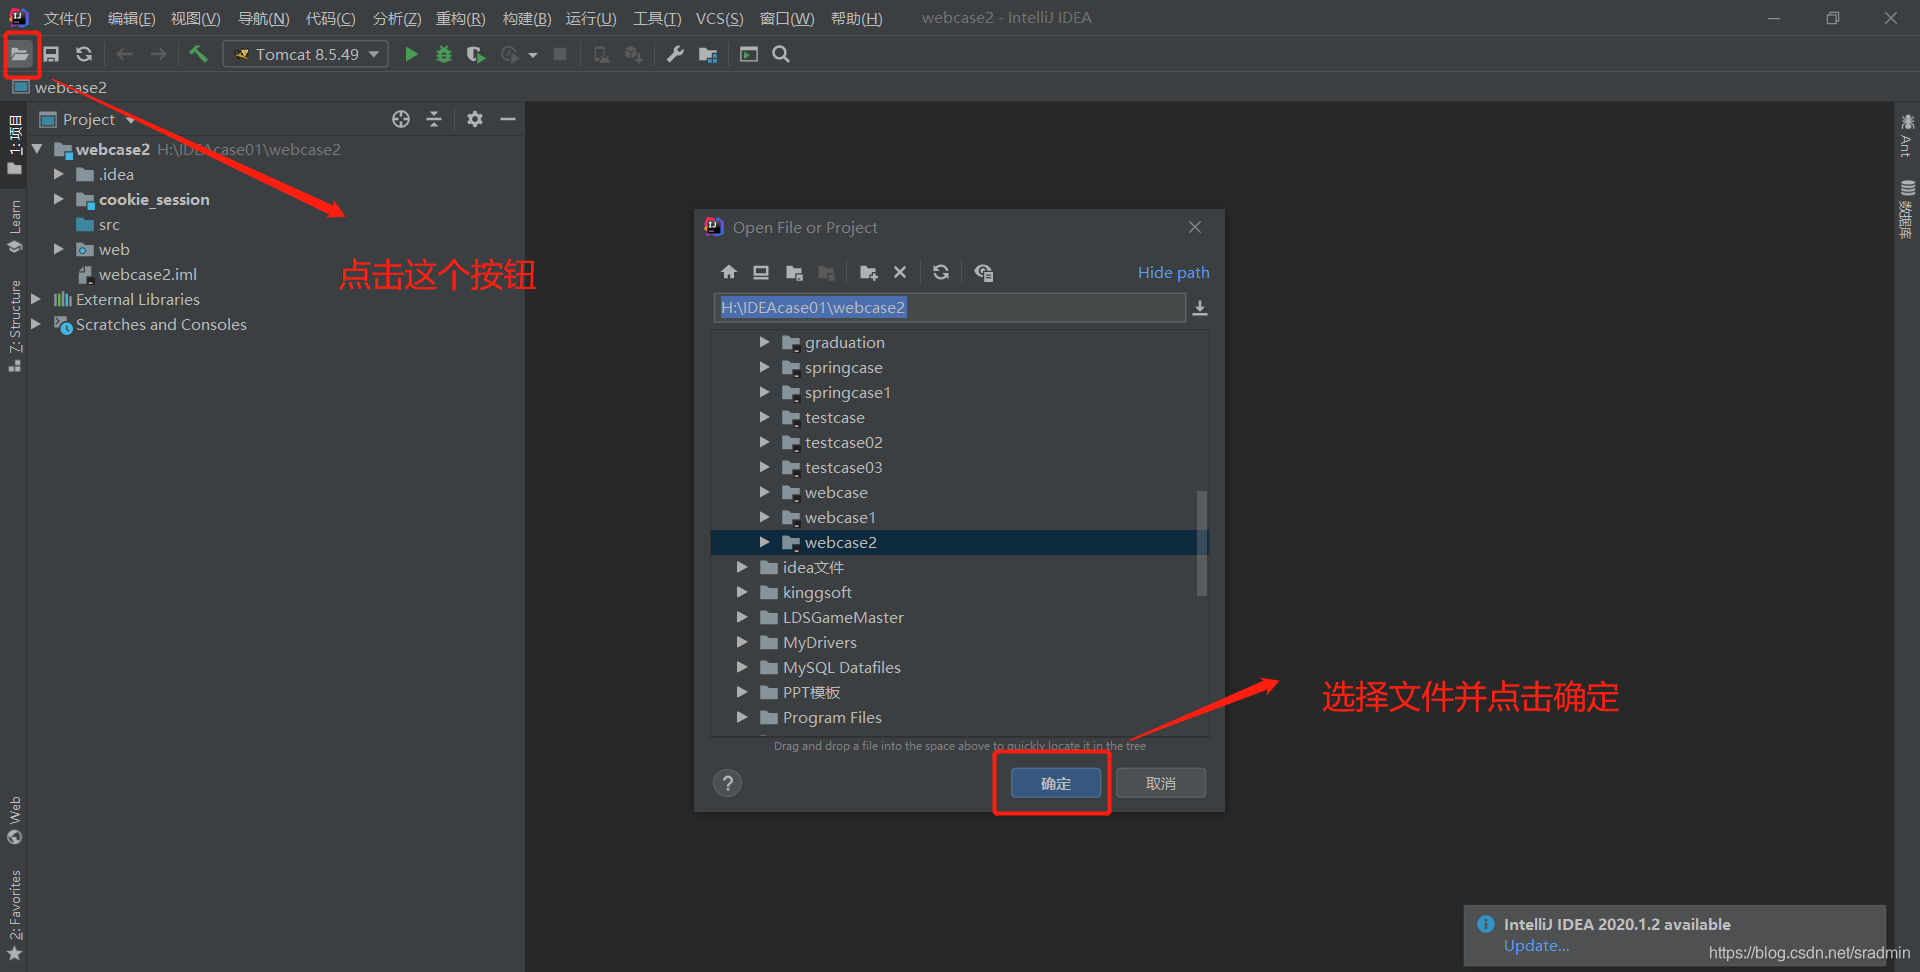The width and height of the screenshot is (1920, 972).
Task: Expand the graduation folder in the dialog
Action: (x=764, y=342)
